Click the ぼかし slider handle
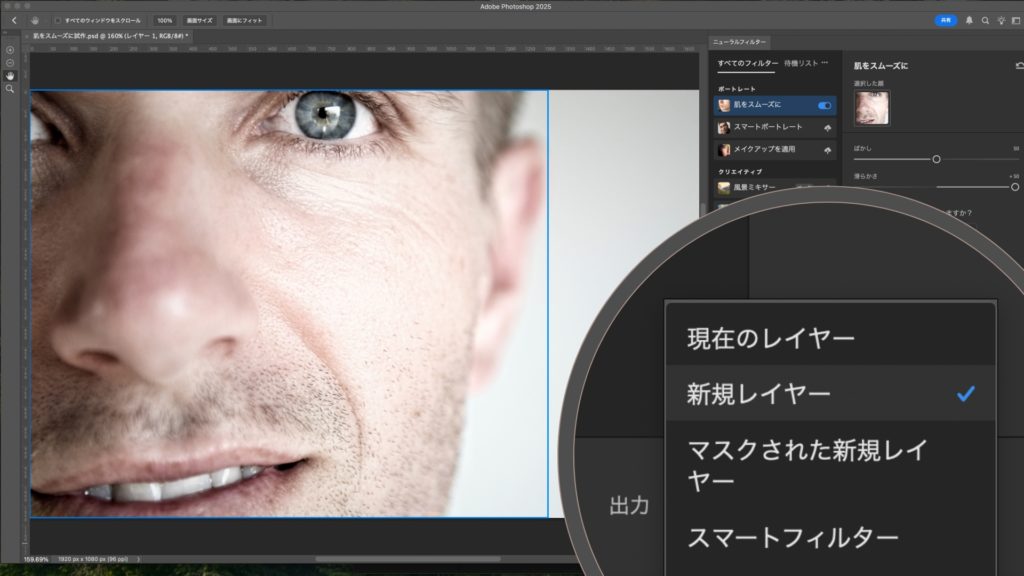Screen dimensions: 1024x576 [x=936, y=159]
